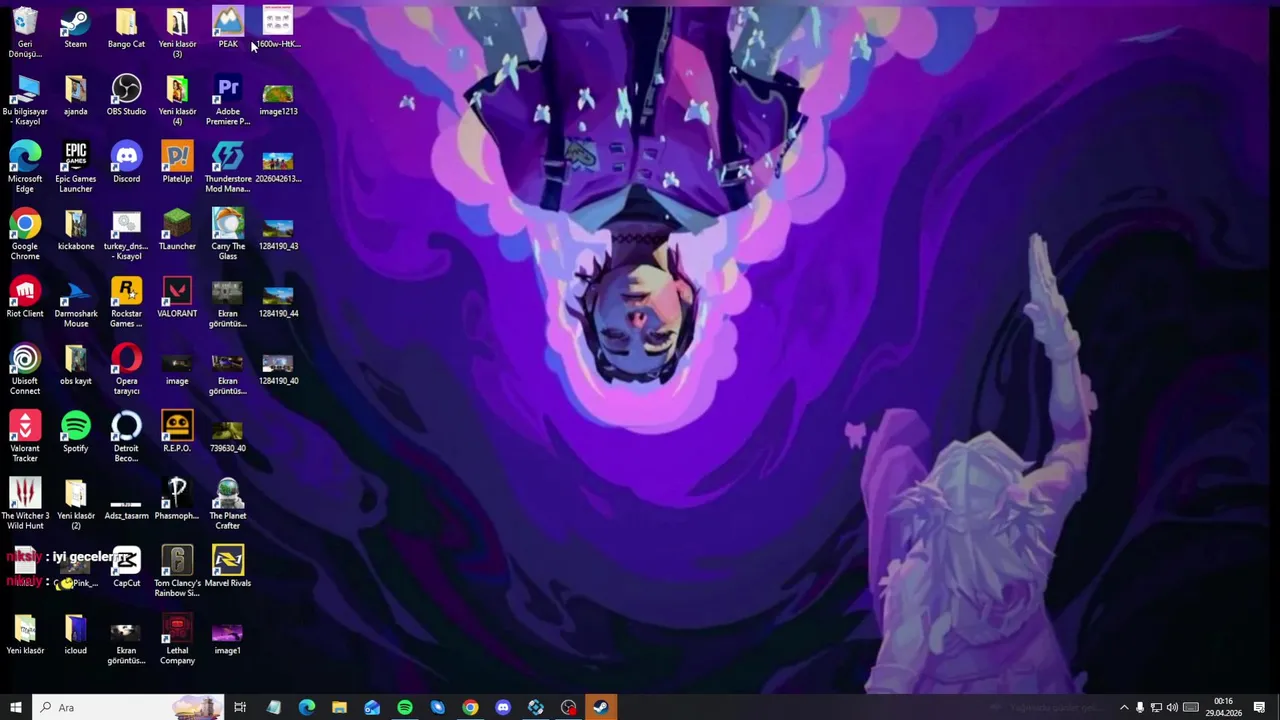Select the 1284190_44 image file

coord(278,297)
